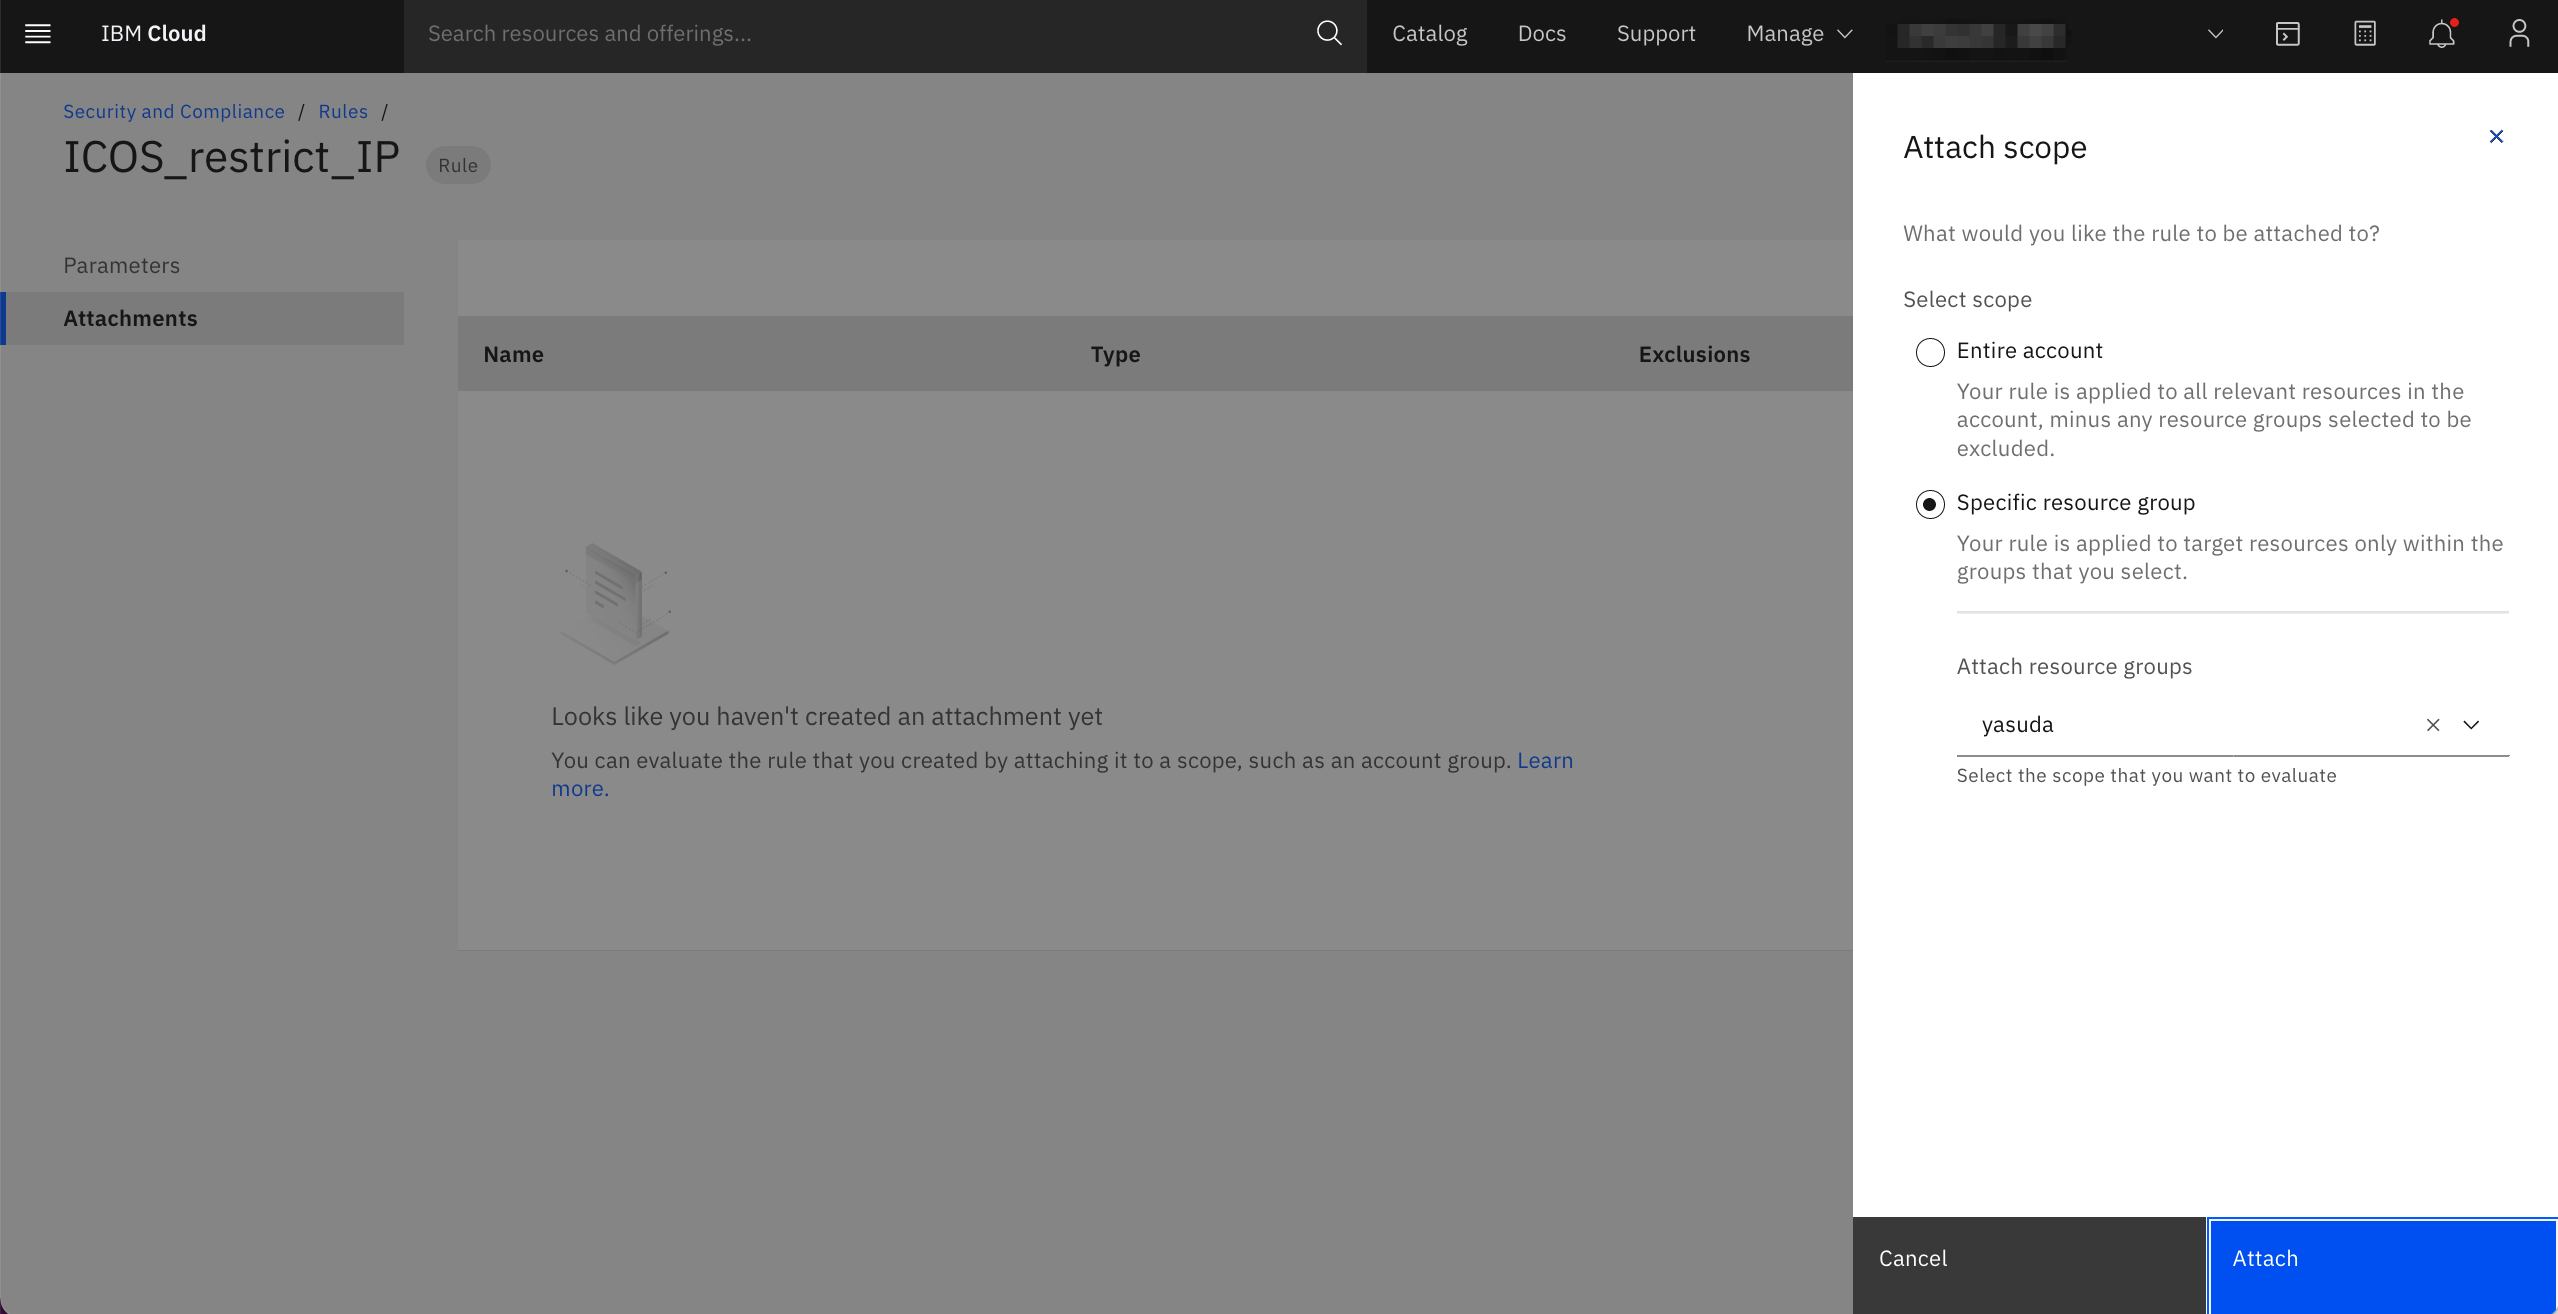
Task: Open the cost estimator calculator icon
Action: click(2364, 34)
